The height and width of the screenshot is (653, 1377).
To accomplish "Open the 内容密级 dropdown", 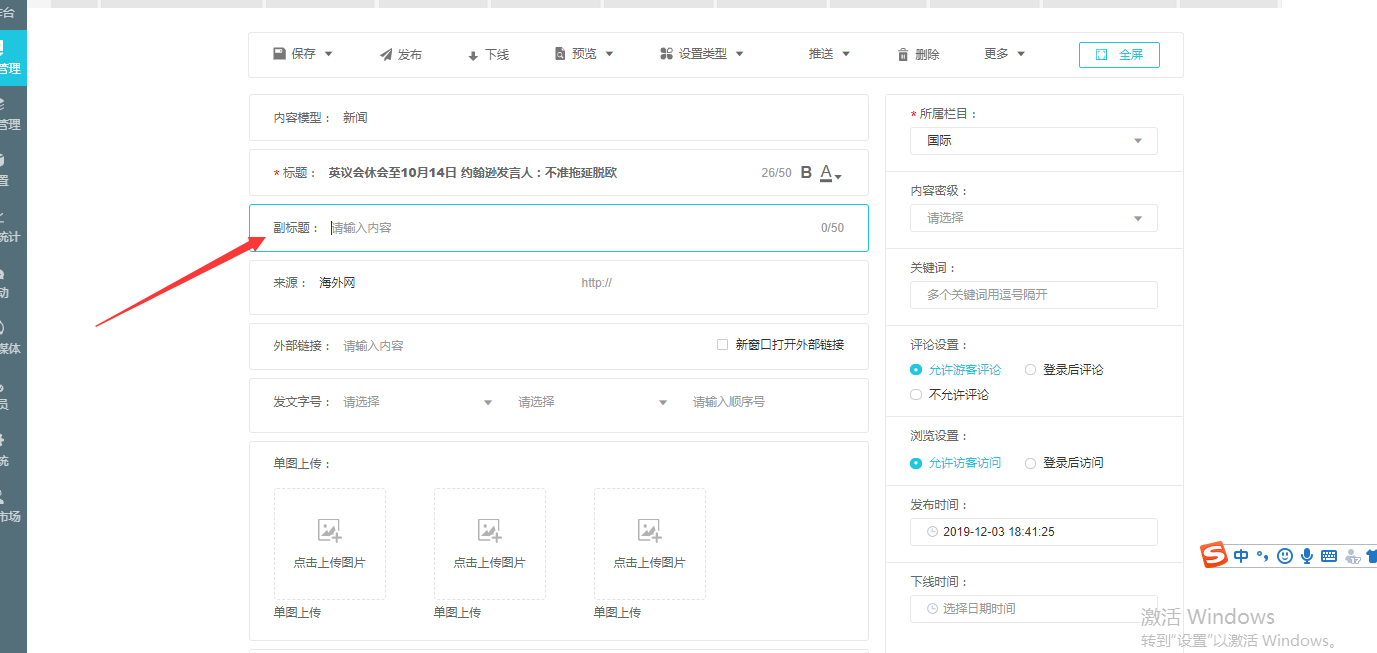I will tap(1033, 218).
